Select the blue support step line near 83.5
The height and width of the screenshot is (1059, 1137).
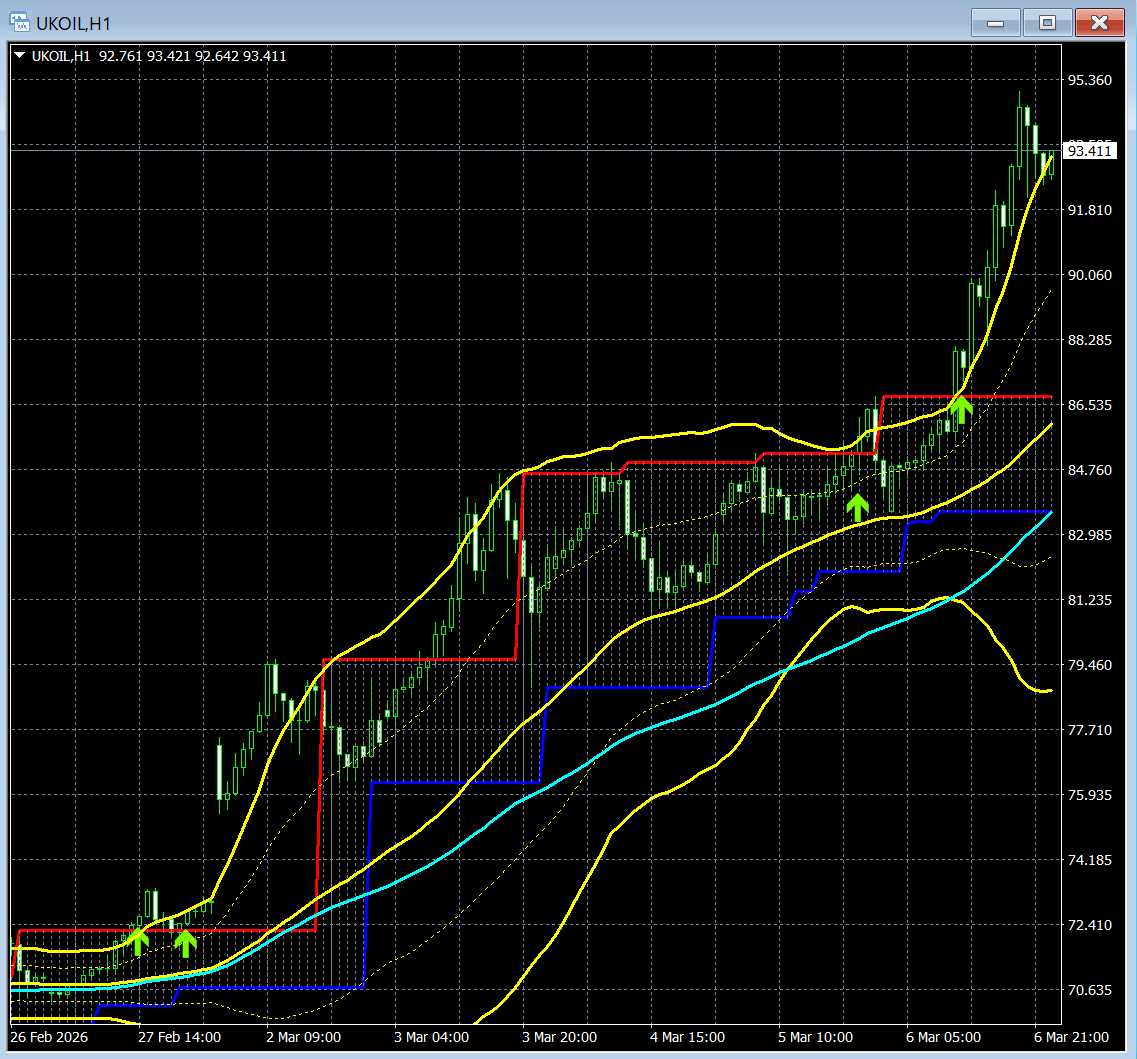click(993, 512)
